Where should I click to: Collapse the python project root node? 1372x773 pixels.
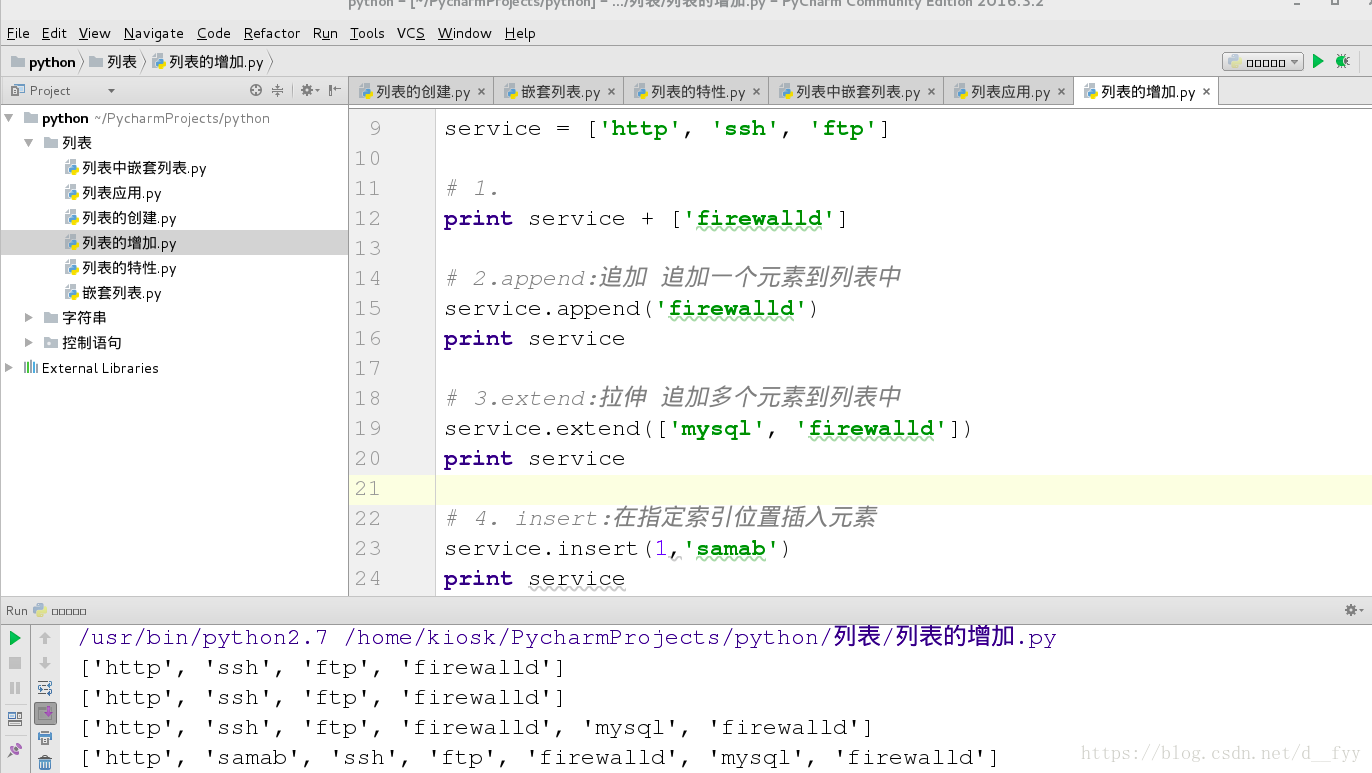(9, 118)
